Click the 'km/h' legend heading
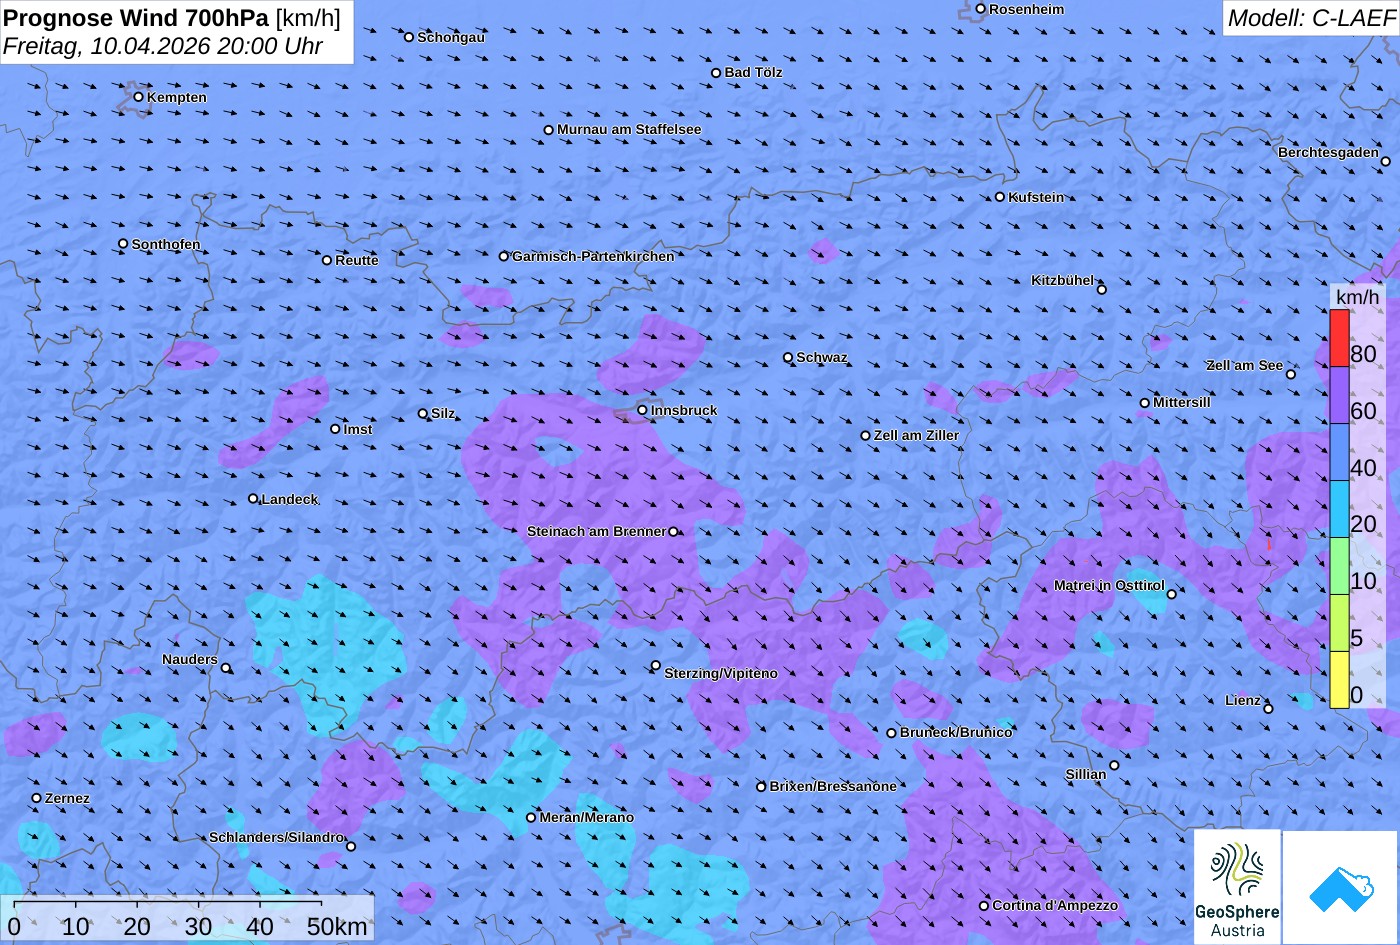 pyautogui.click(x=1358, y=296)
